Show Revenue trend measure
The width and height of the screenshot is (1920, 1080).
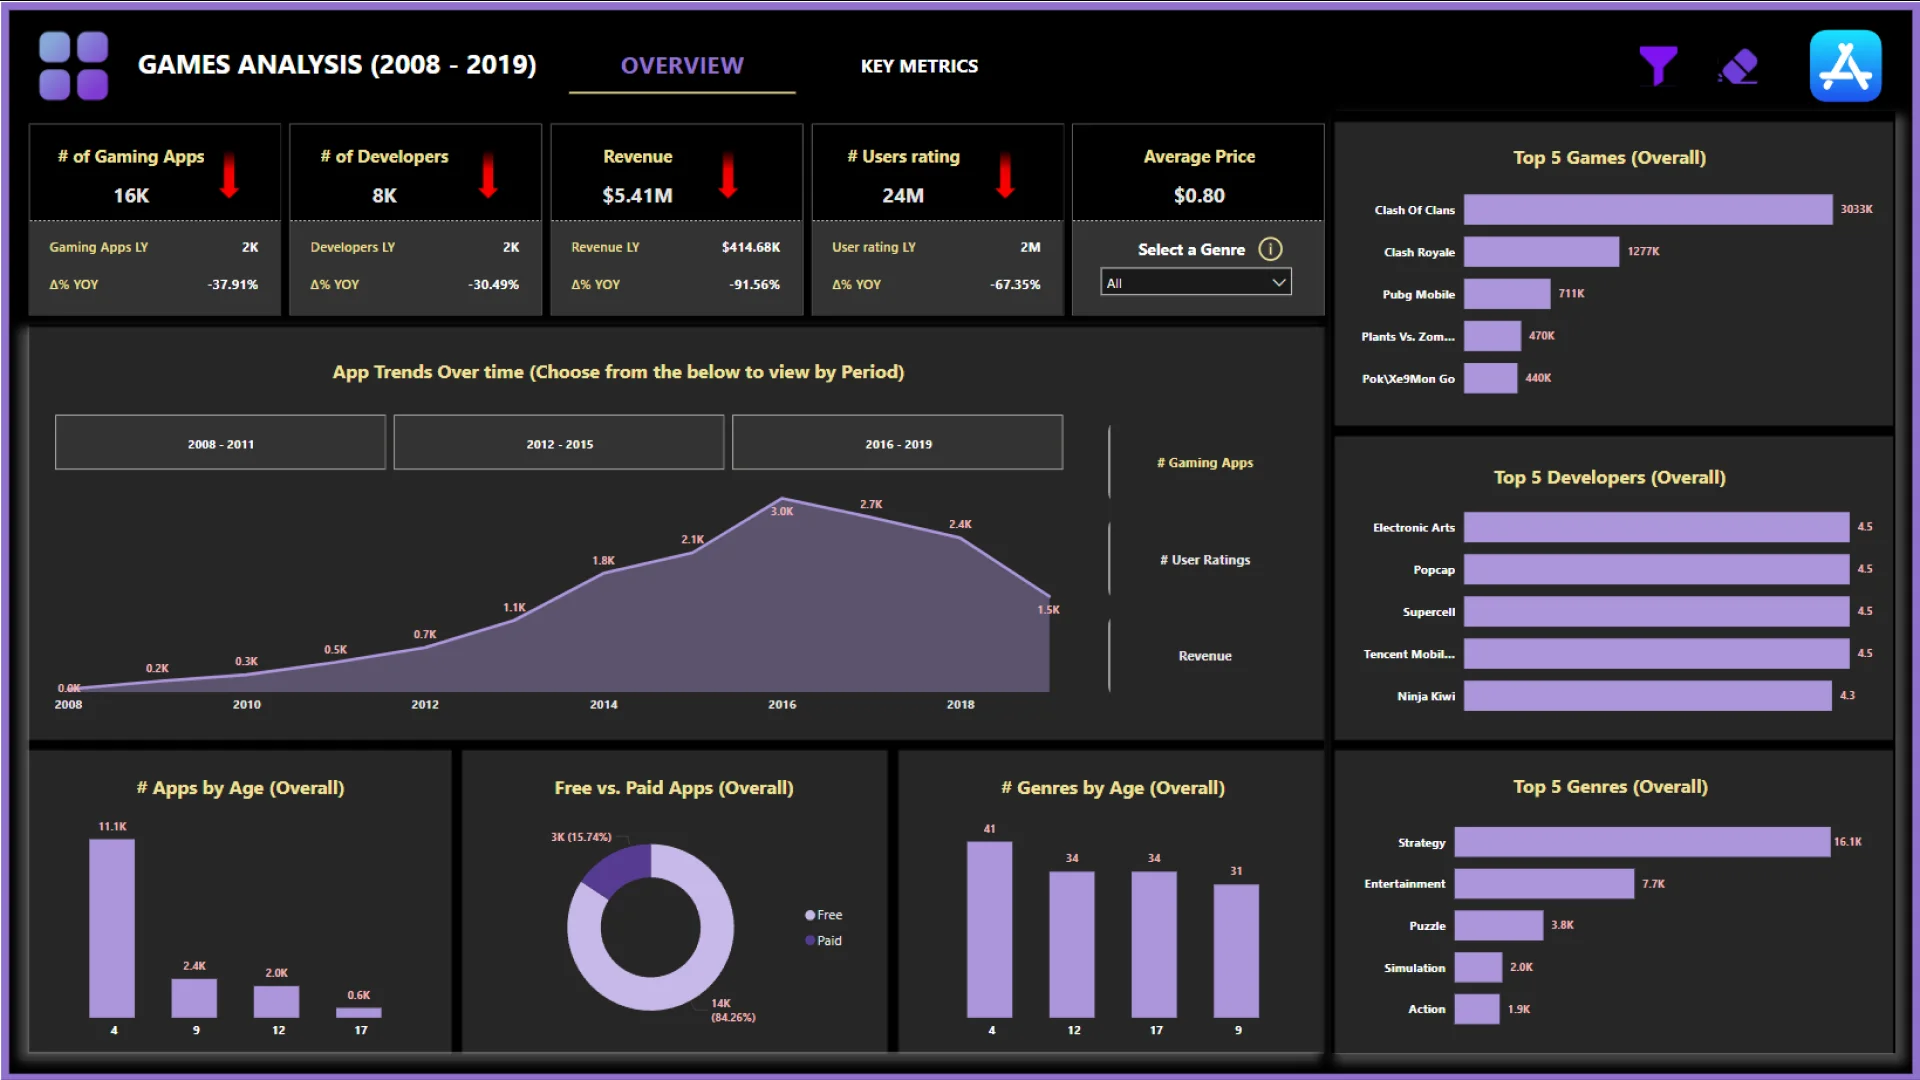coord(1204,656)
